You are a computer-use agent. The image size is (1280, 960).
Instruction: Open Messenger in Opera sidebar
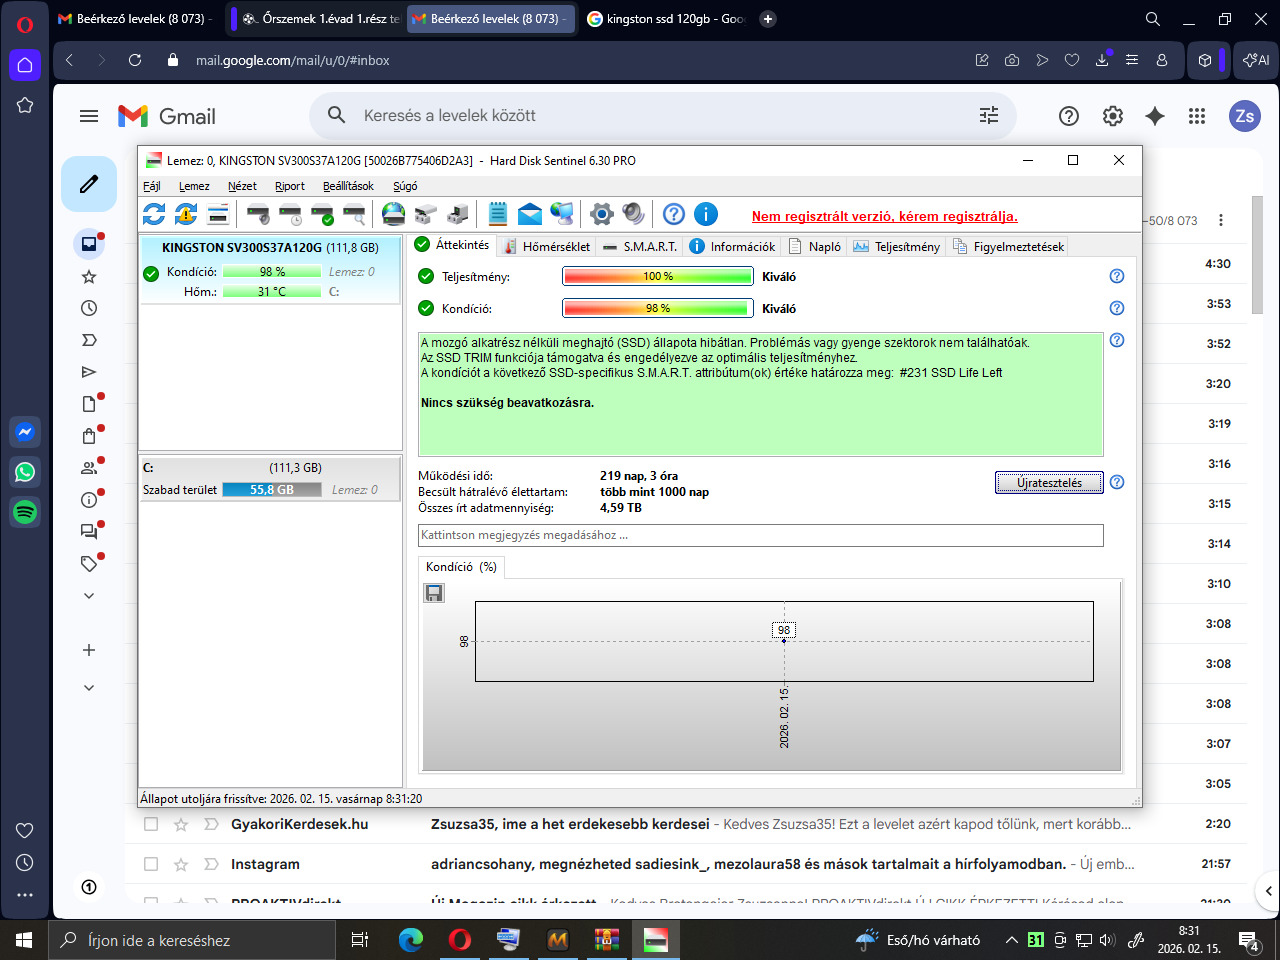25,432
